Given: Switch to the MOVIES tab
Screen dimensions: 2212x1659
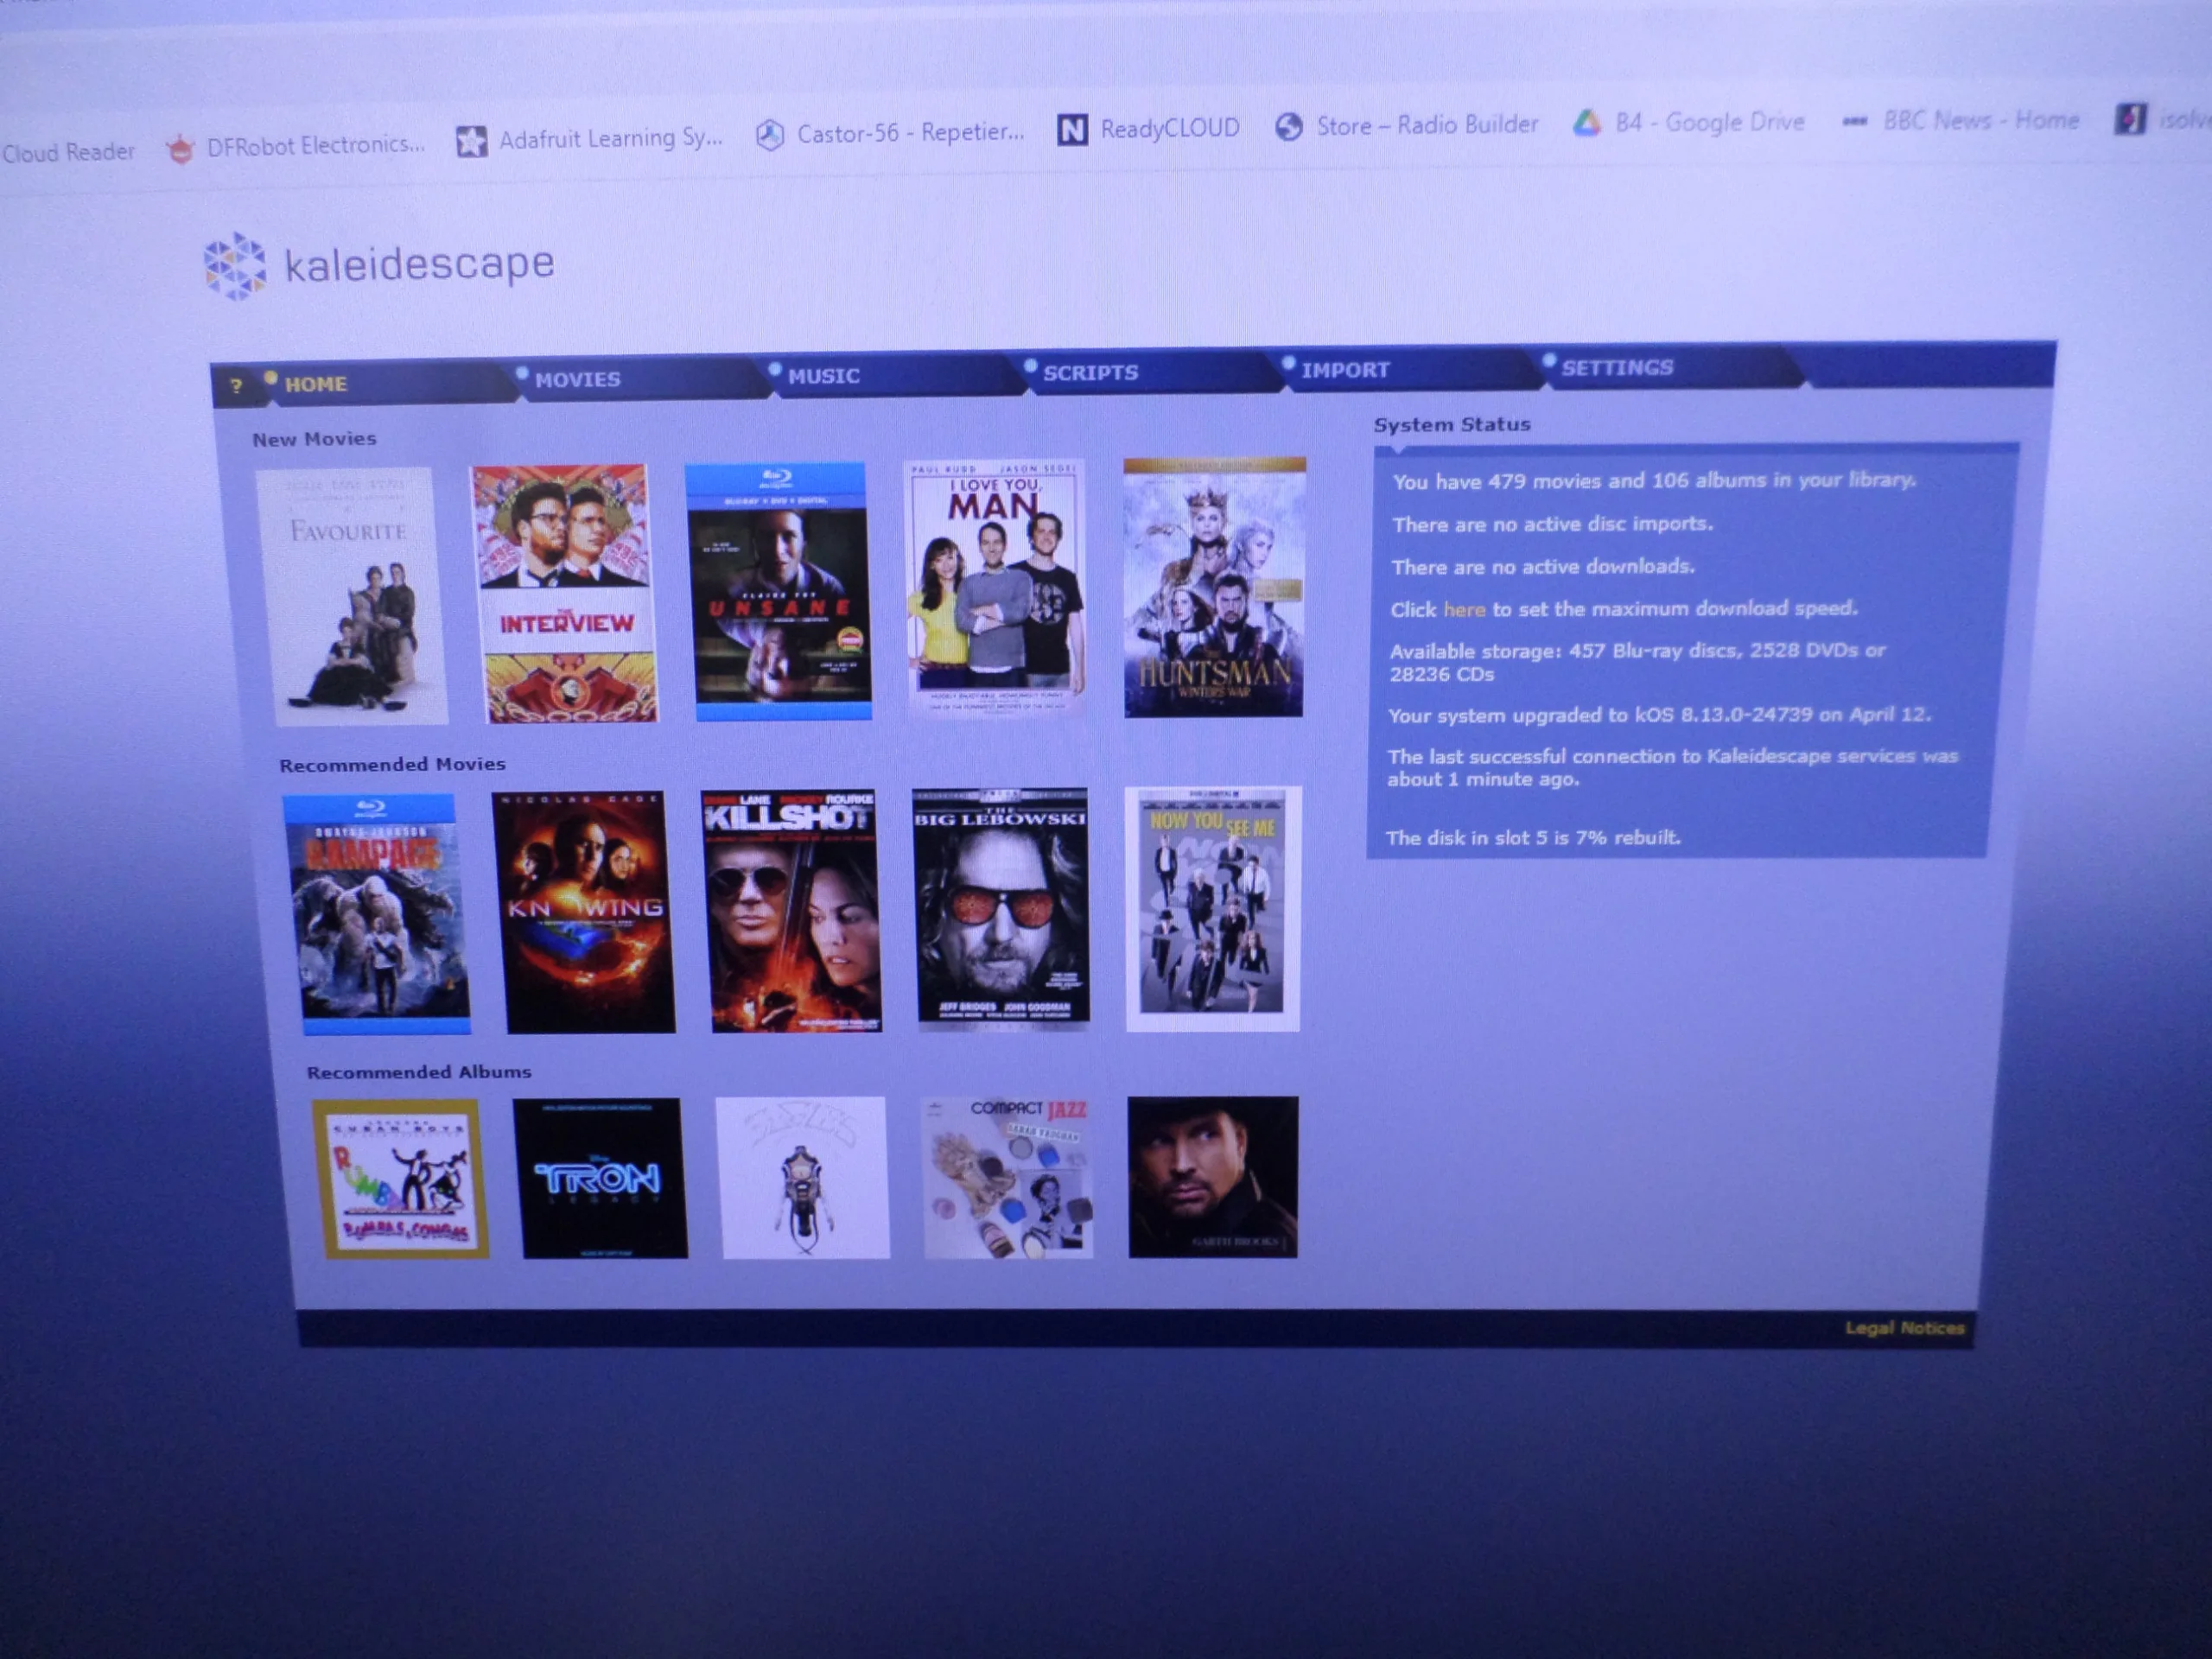Looking at the screenshot, I should click(x=577, y=379).
